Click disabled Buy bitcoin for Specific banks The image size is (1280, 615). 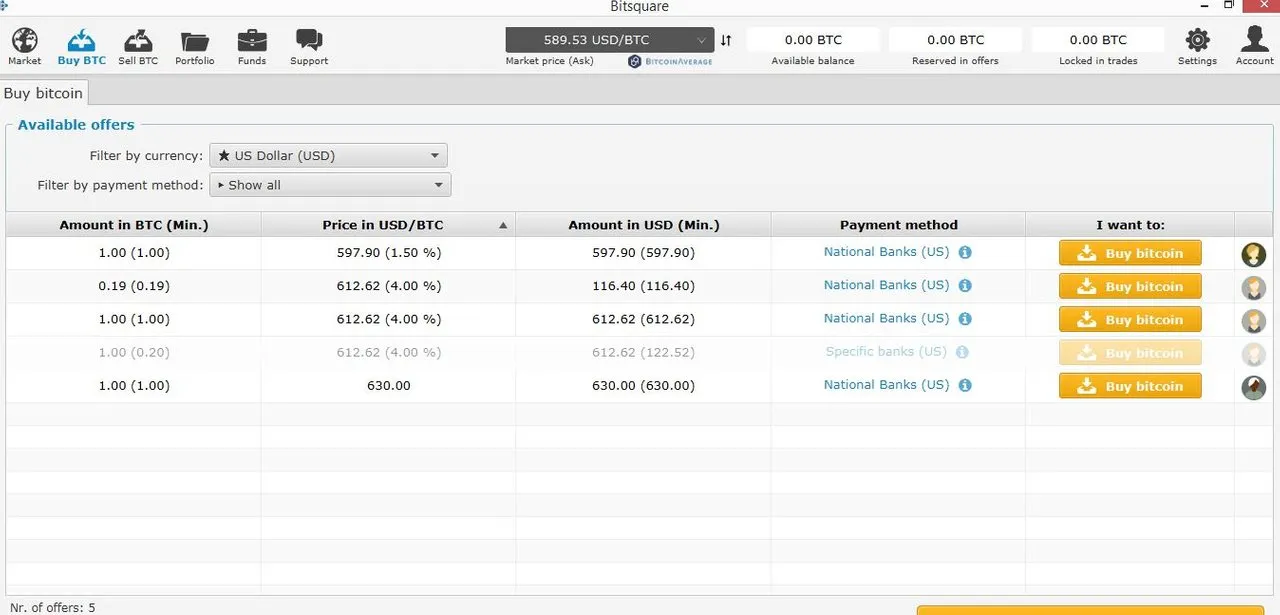point(1130,353)
